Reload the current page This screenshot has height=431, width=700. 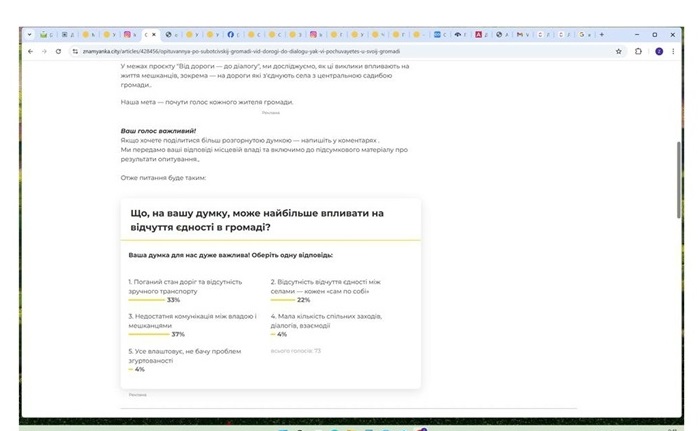(x=58, y=51)
